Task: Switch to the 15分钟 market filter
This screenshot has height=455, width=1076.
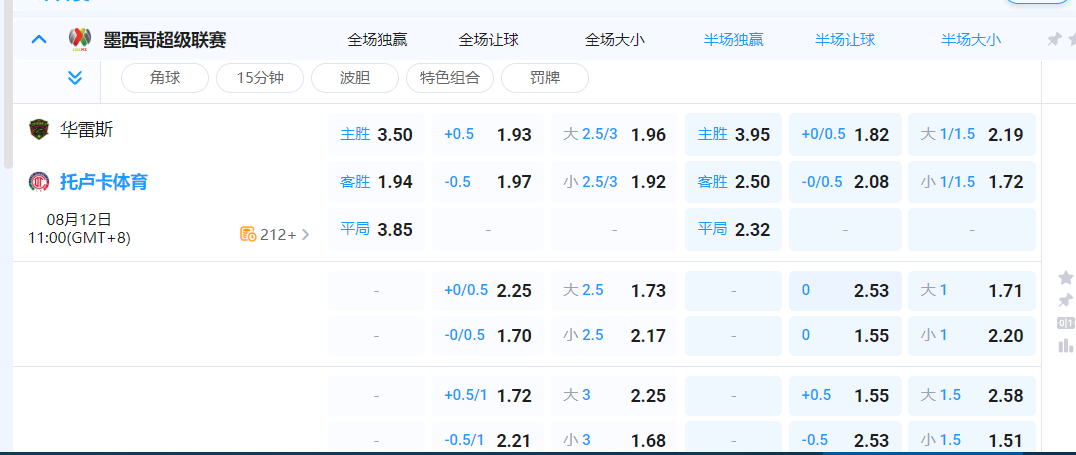Action: [x=257, y=78]
